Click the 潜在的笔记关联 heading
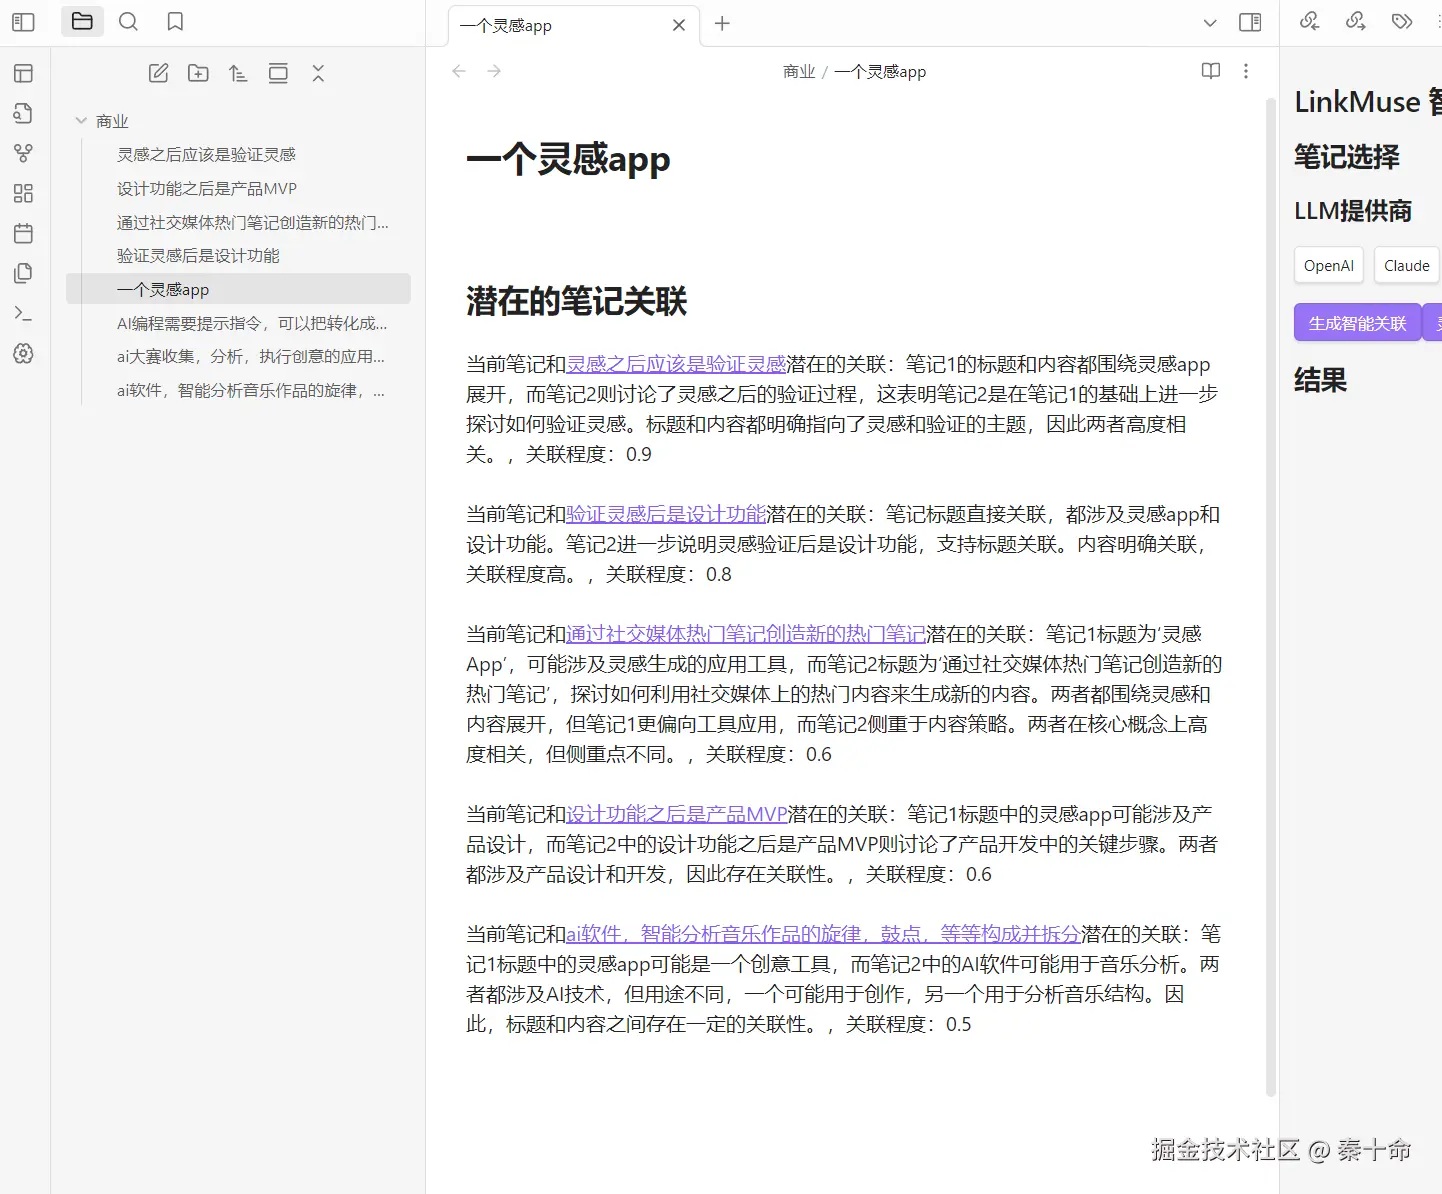This screenshot has width=1442, height=1194. pos(577,301)
